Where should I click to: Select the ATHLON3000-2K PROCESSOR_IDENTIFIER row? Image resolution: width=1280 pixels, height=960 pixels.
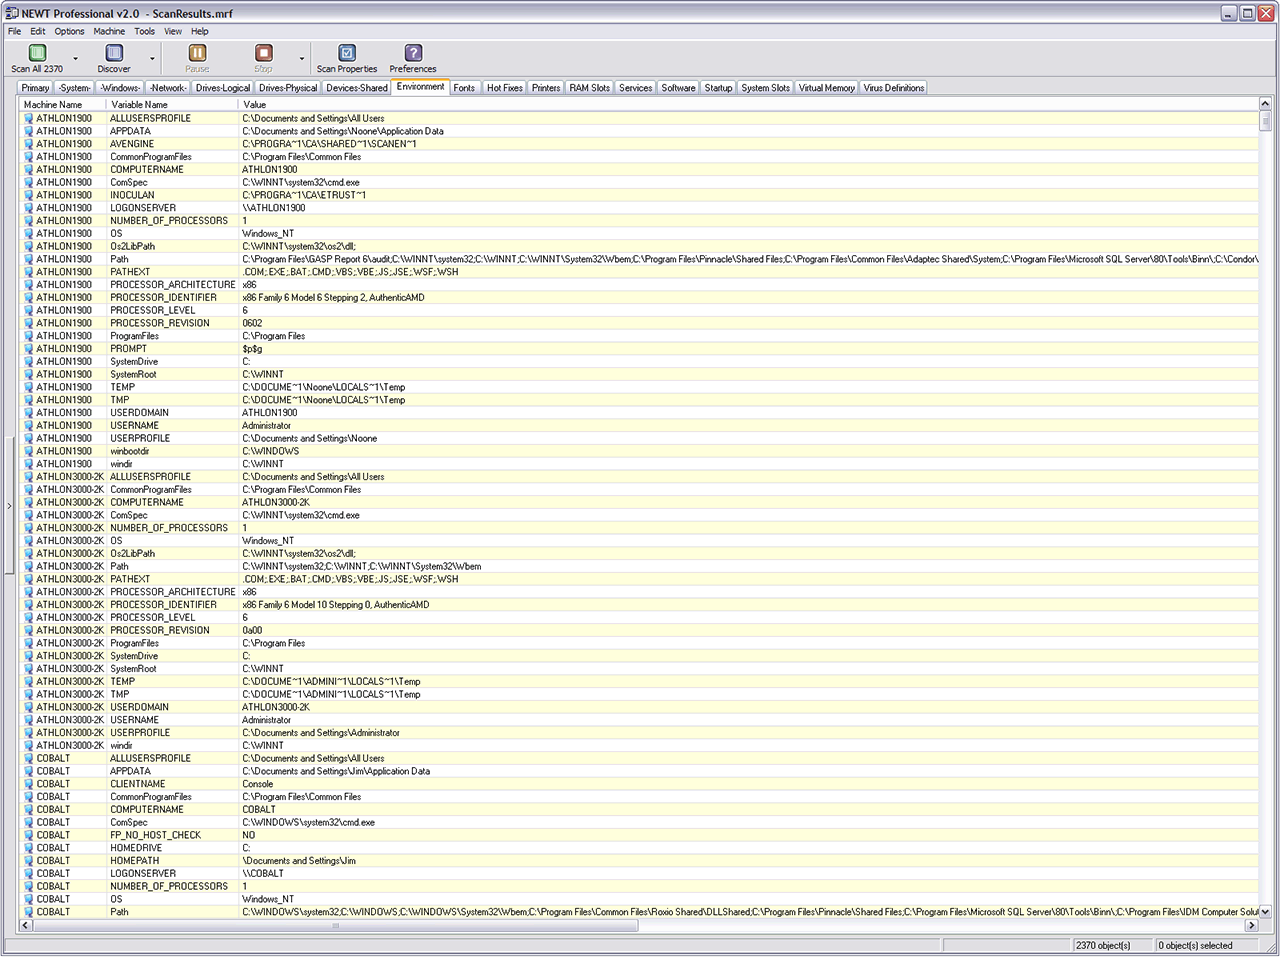(x=163, y=605)
